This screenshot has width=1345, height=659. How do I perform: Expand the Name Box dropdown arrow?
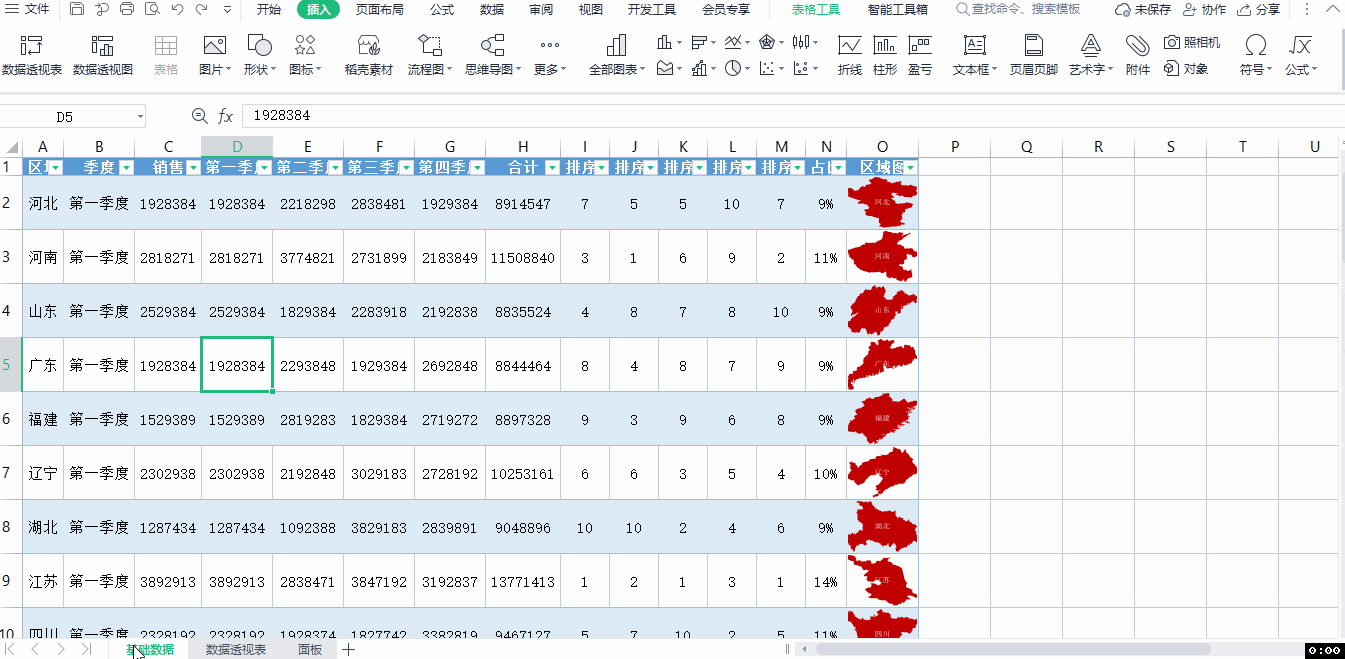tap(138, 117)
